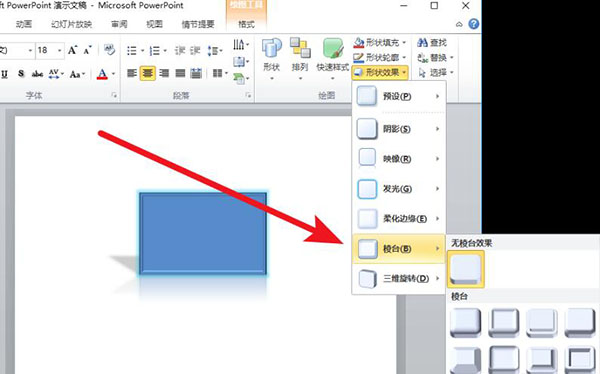Select the thumbnail under 无棱台效果
600x374 pixels.
[x=466, y=269]
